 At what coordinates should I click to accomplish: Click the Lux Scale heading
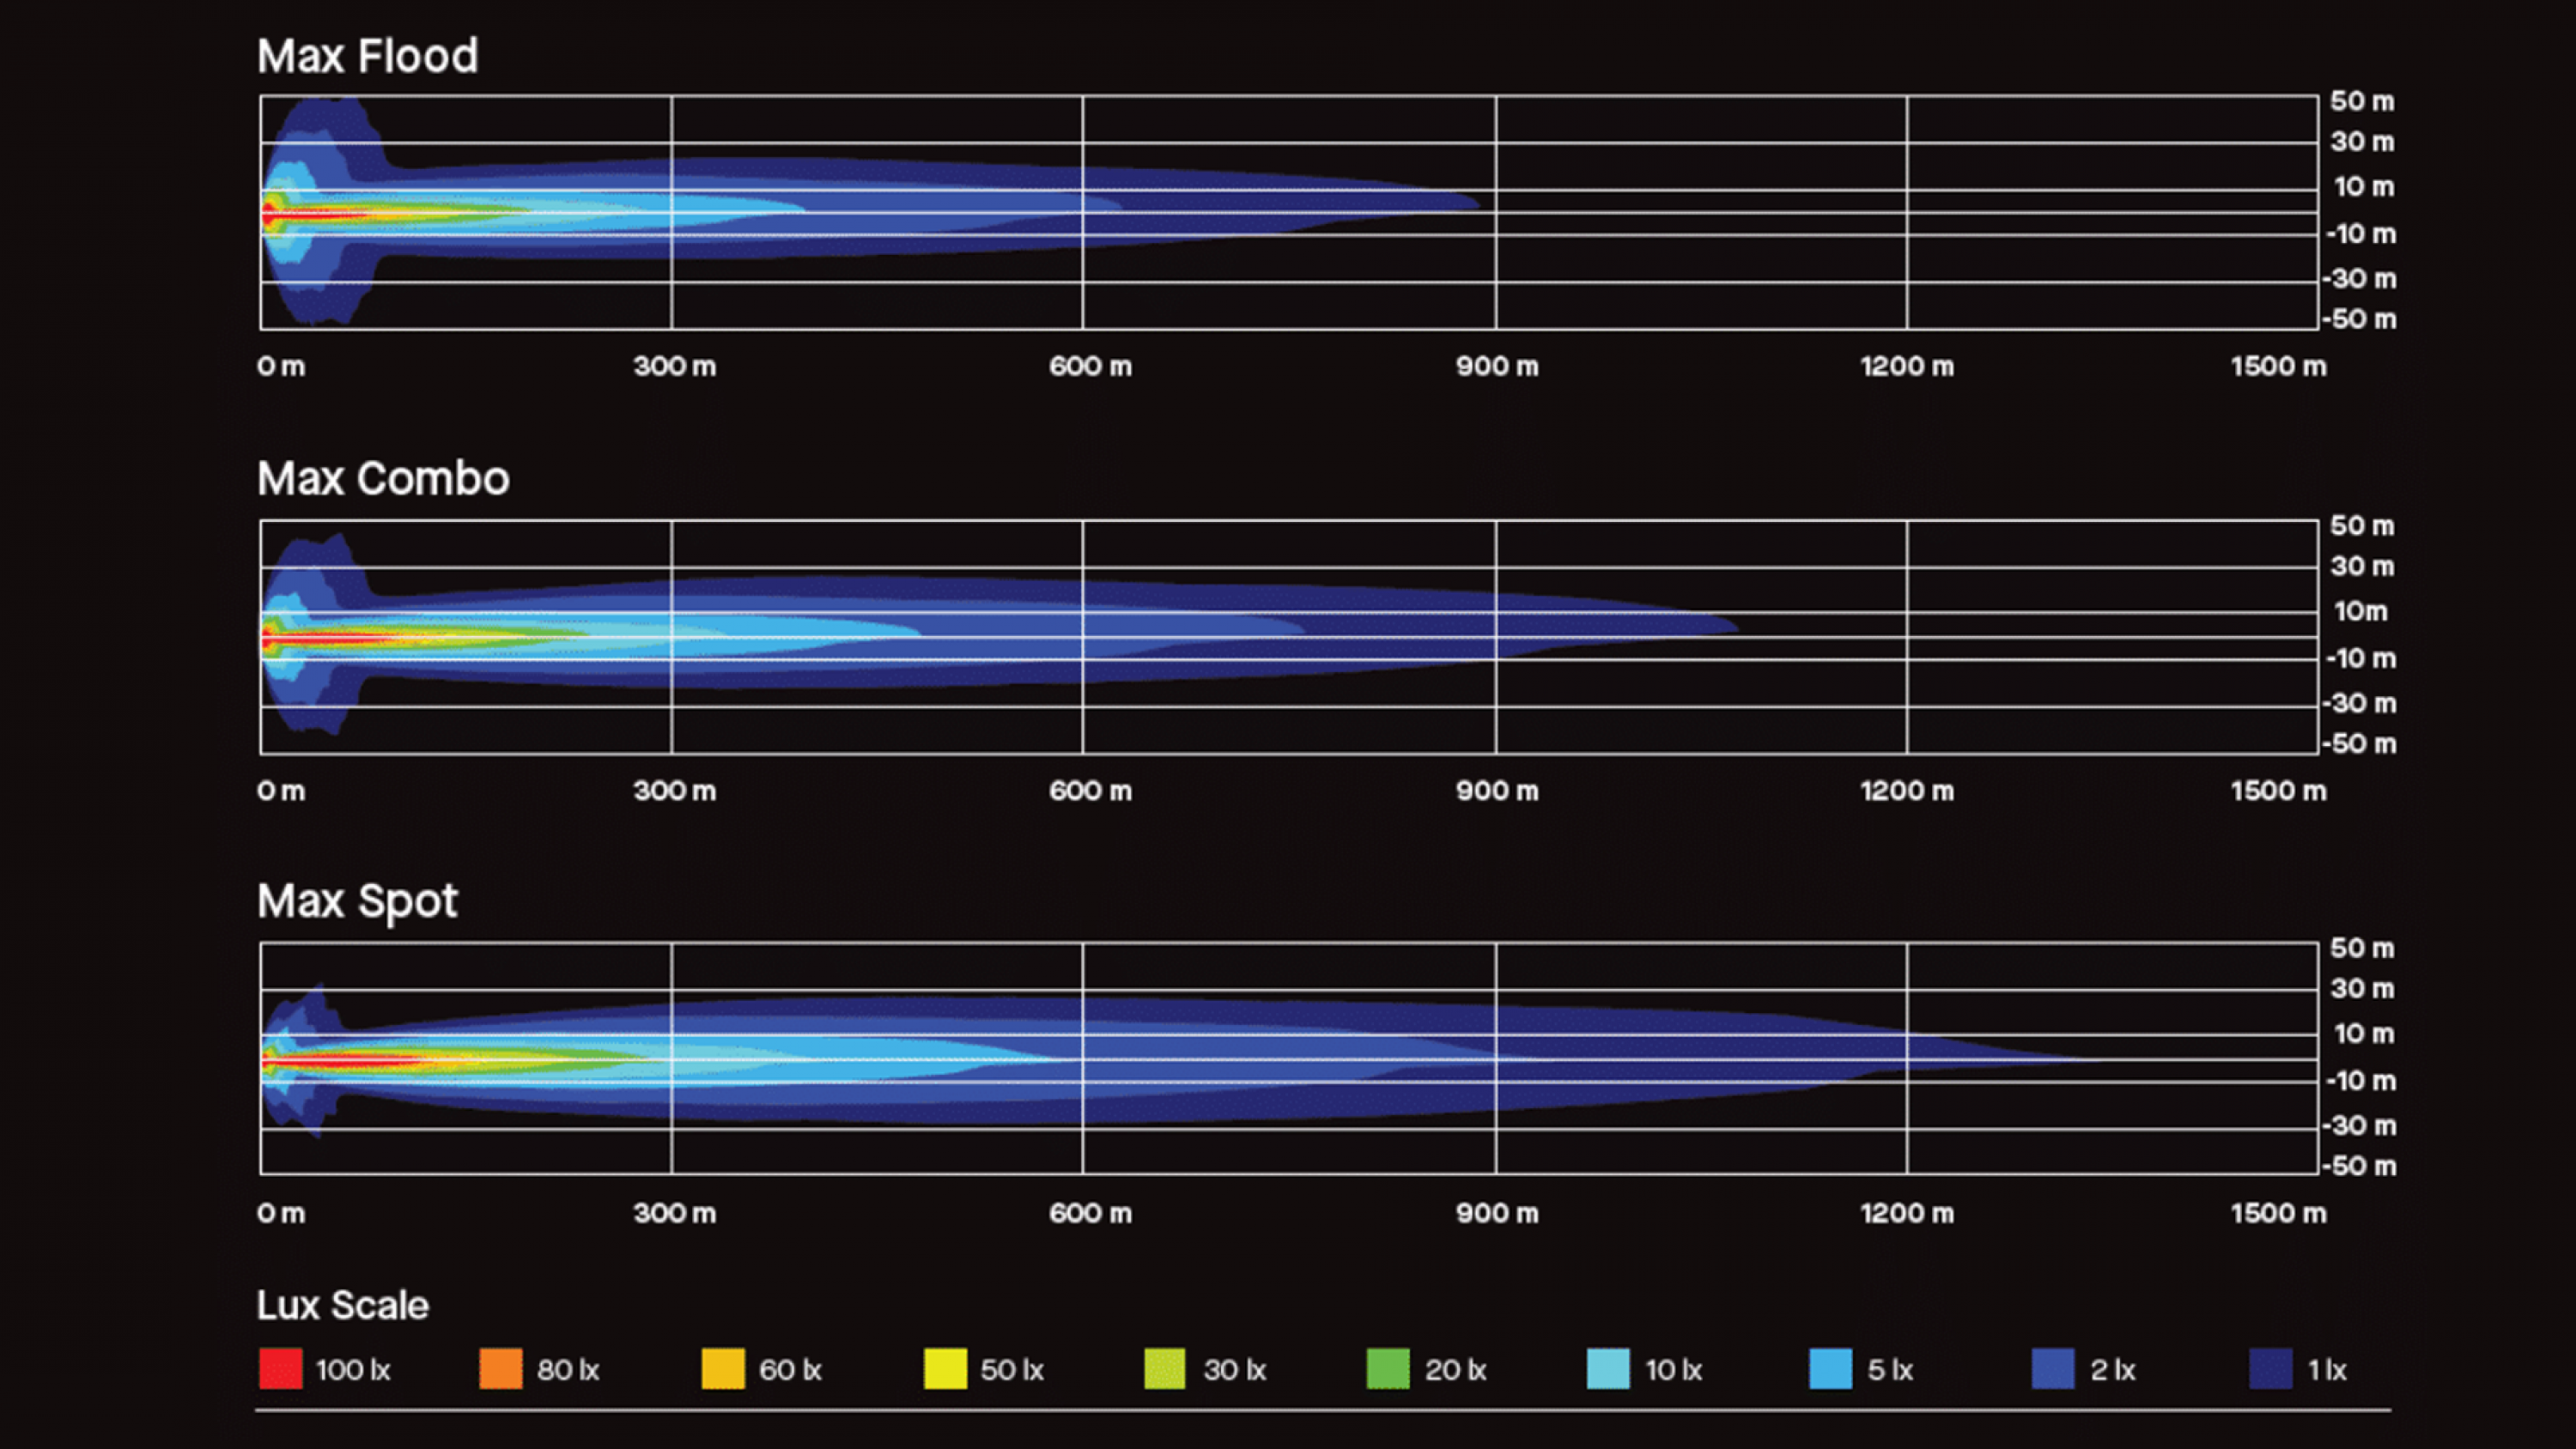pyautogui.click(x=342, y=1305)
